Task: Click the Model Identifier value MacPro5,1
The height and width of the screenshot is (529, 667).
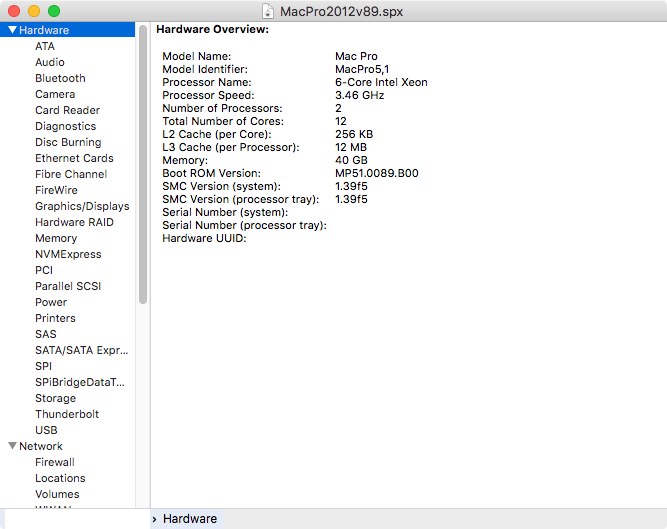Action: [362, 69]
